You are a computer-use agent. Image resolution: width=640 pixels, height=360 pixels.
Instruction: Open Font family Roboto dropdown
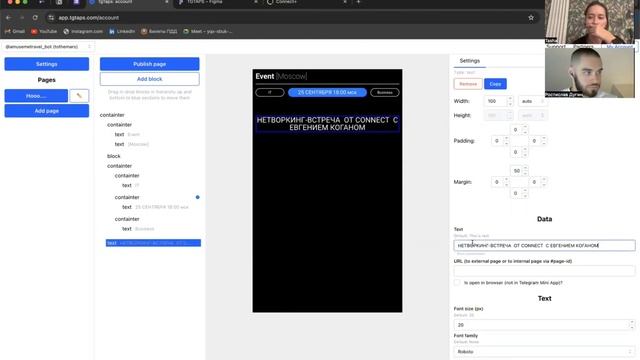coord(544,351)
